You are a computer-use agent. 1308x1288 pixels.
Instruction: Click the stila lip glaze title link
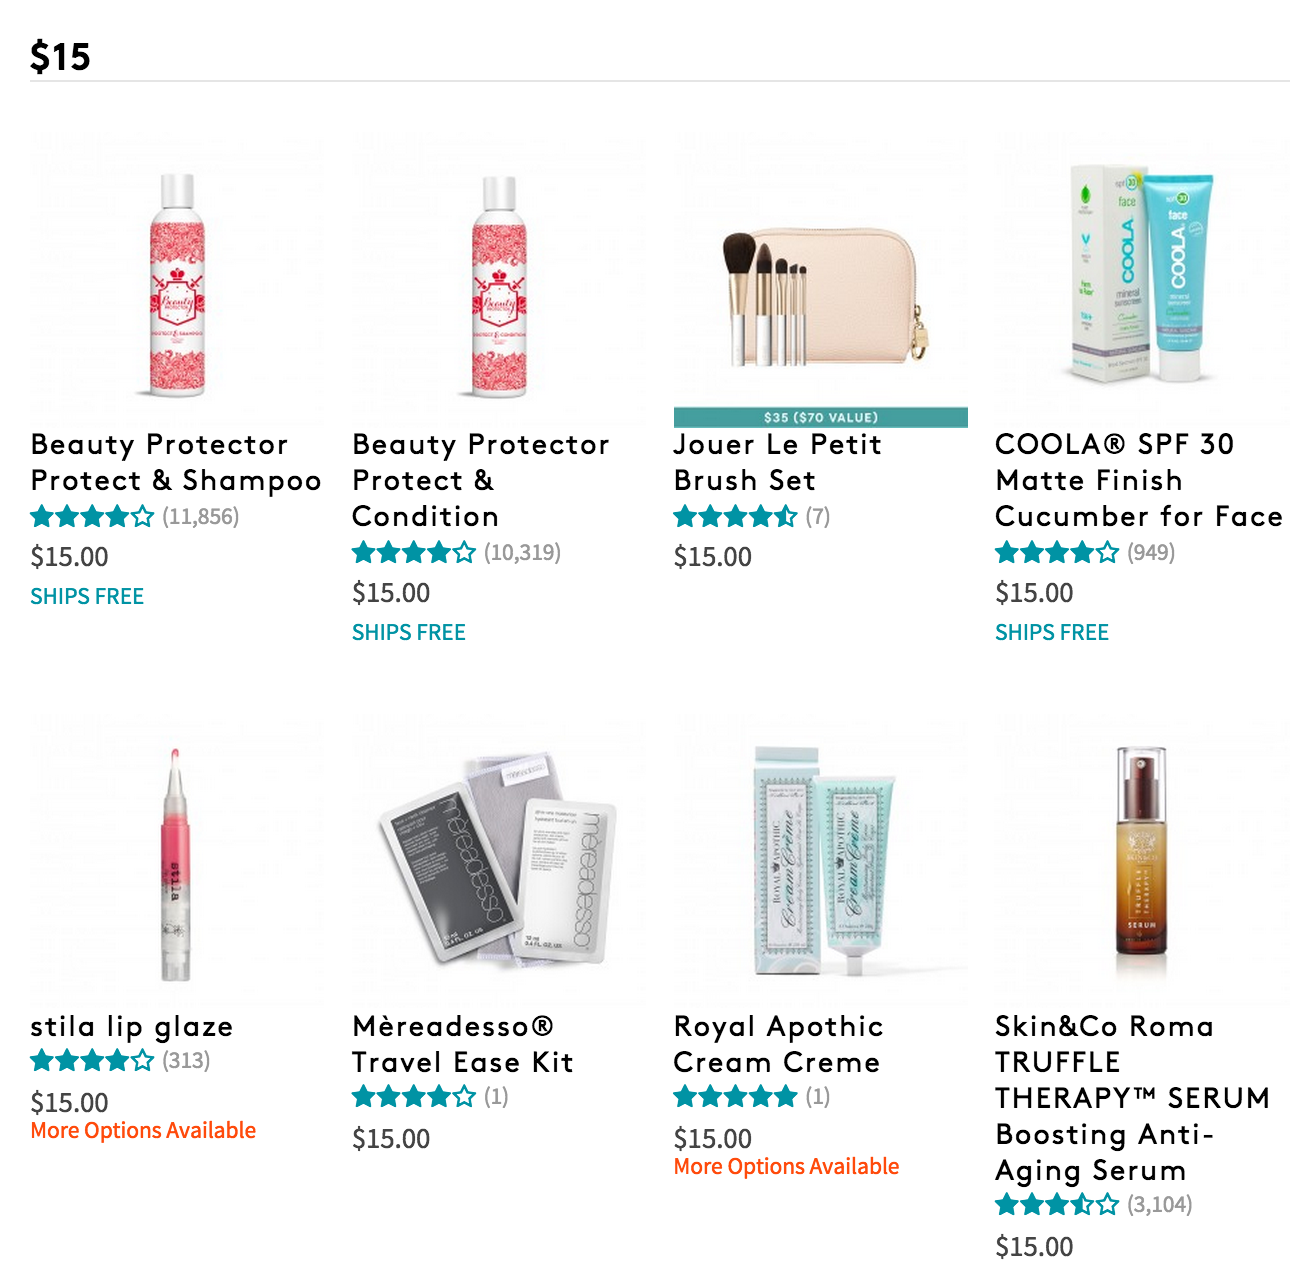(132, 1026)
